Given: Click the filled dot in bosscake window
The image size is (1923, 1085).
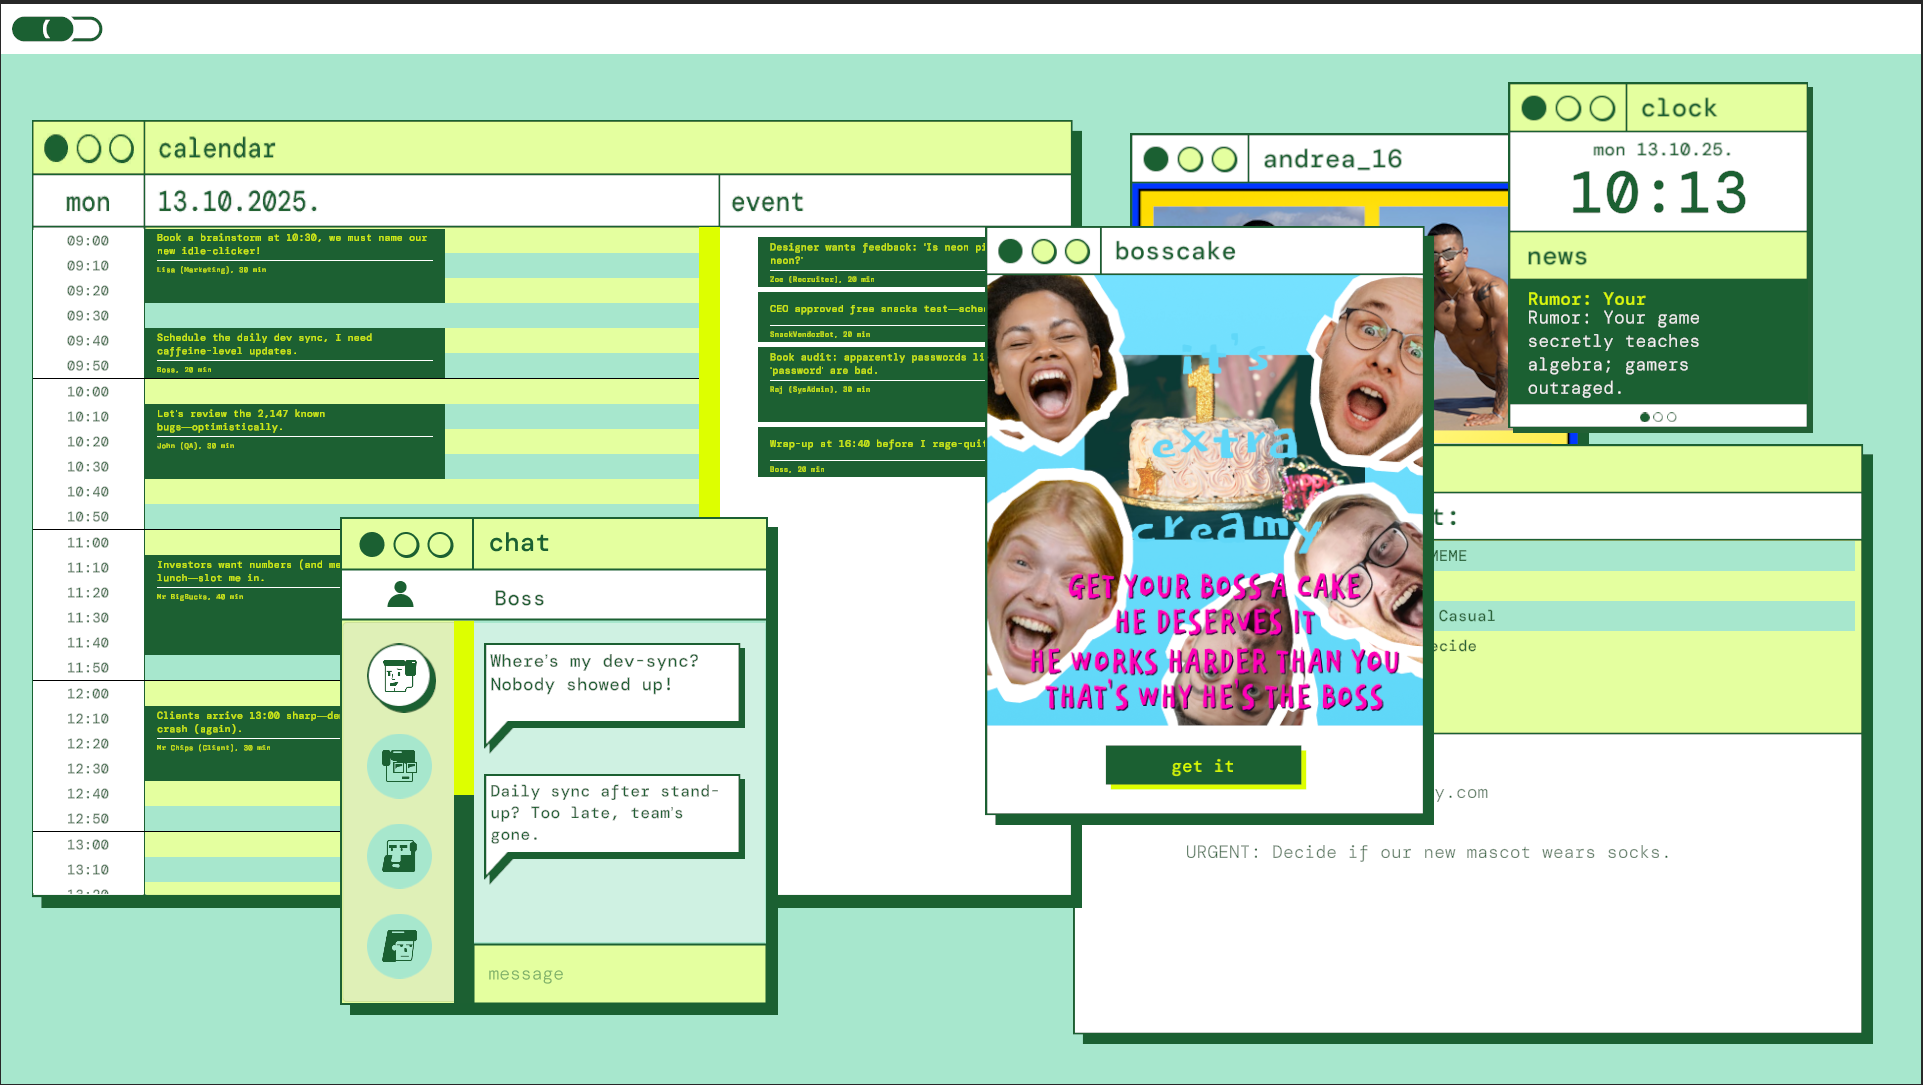Looking at the screenshot, I should coord(1011,251).
